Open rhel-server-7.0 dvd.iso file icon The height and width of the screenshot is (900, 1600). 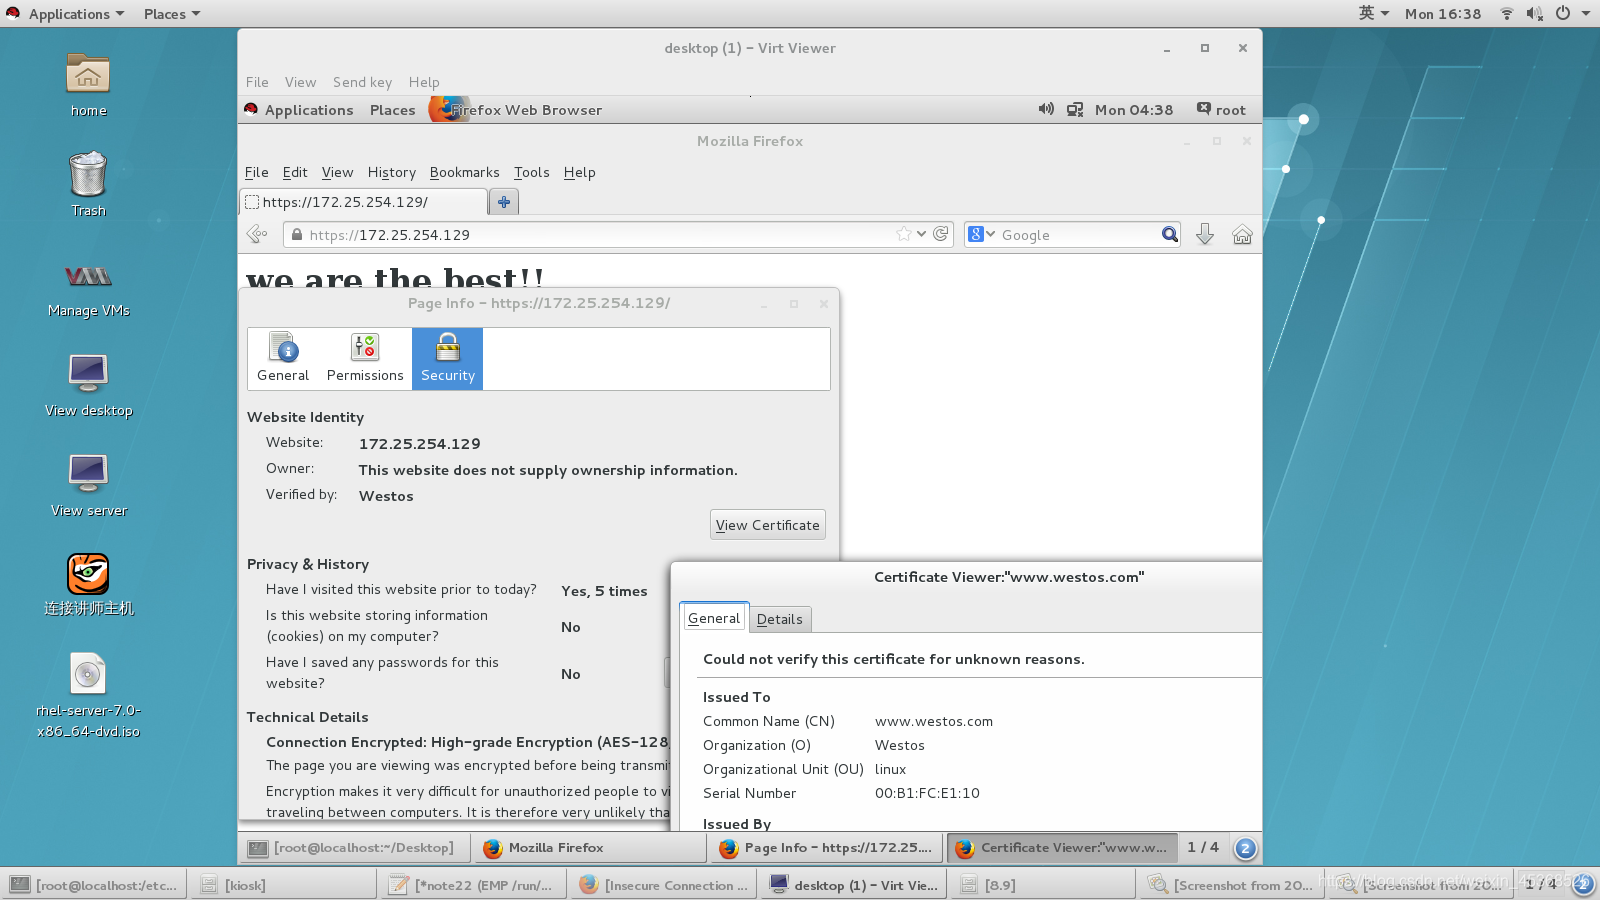click(x=88, y=674)
